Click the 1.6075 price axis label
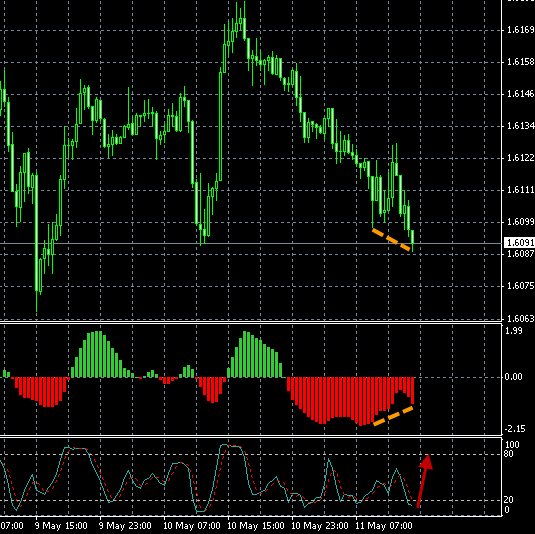 tap(521, 286)
